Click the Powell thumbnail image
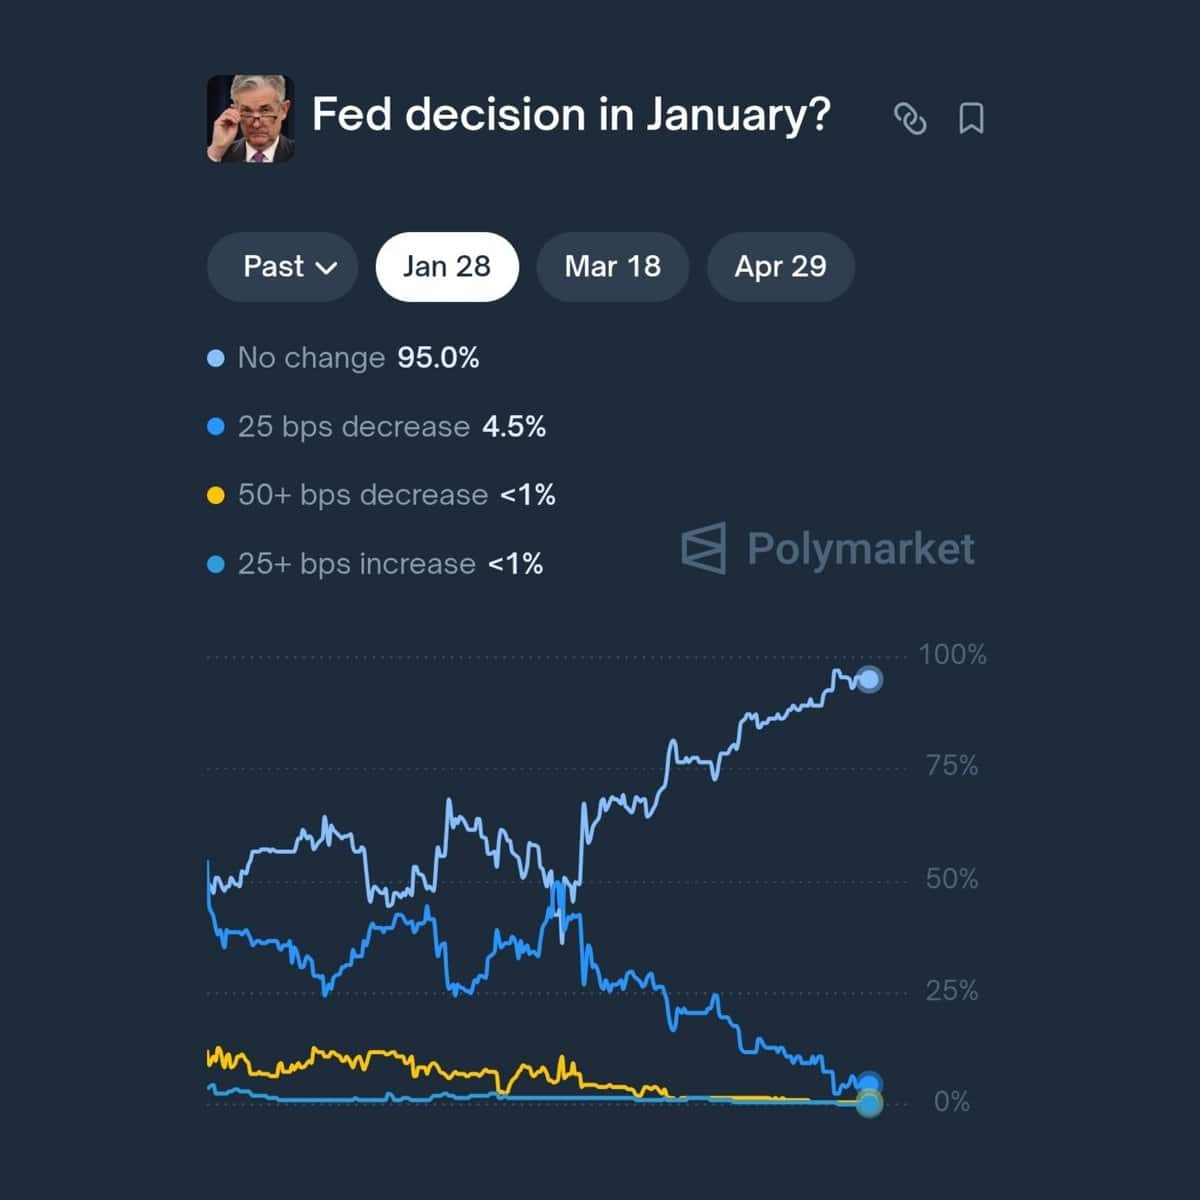 coord(250,118)
